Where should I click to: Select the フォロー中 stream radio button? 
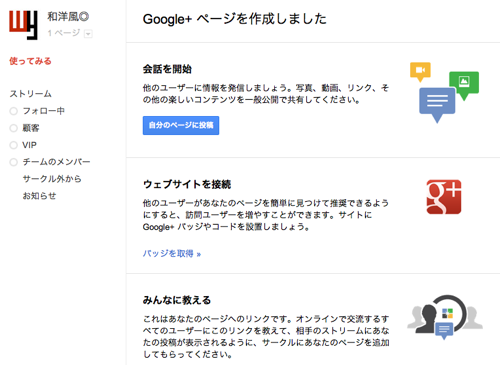point(13,111)
